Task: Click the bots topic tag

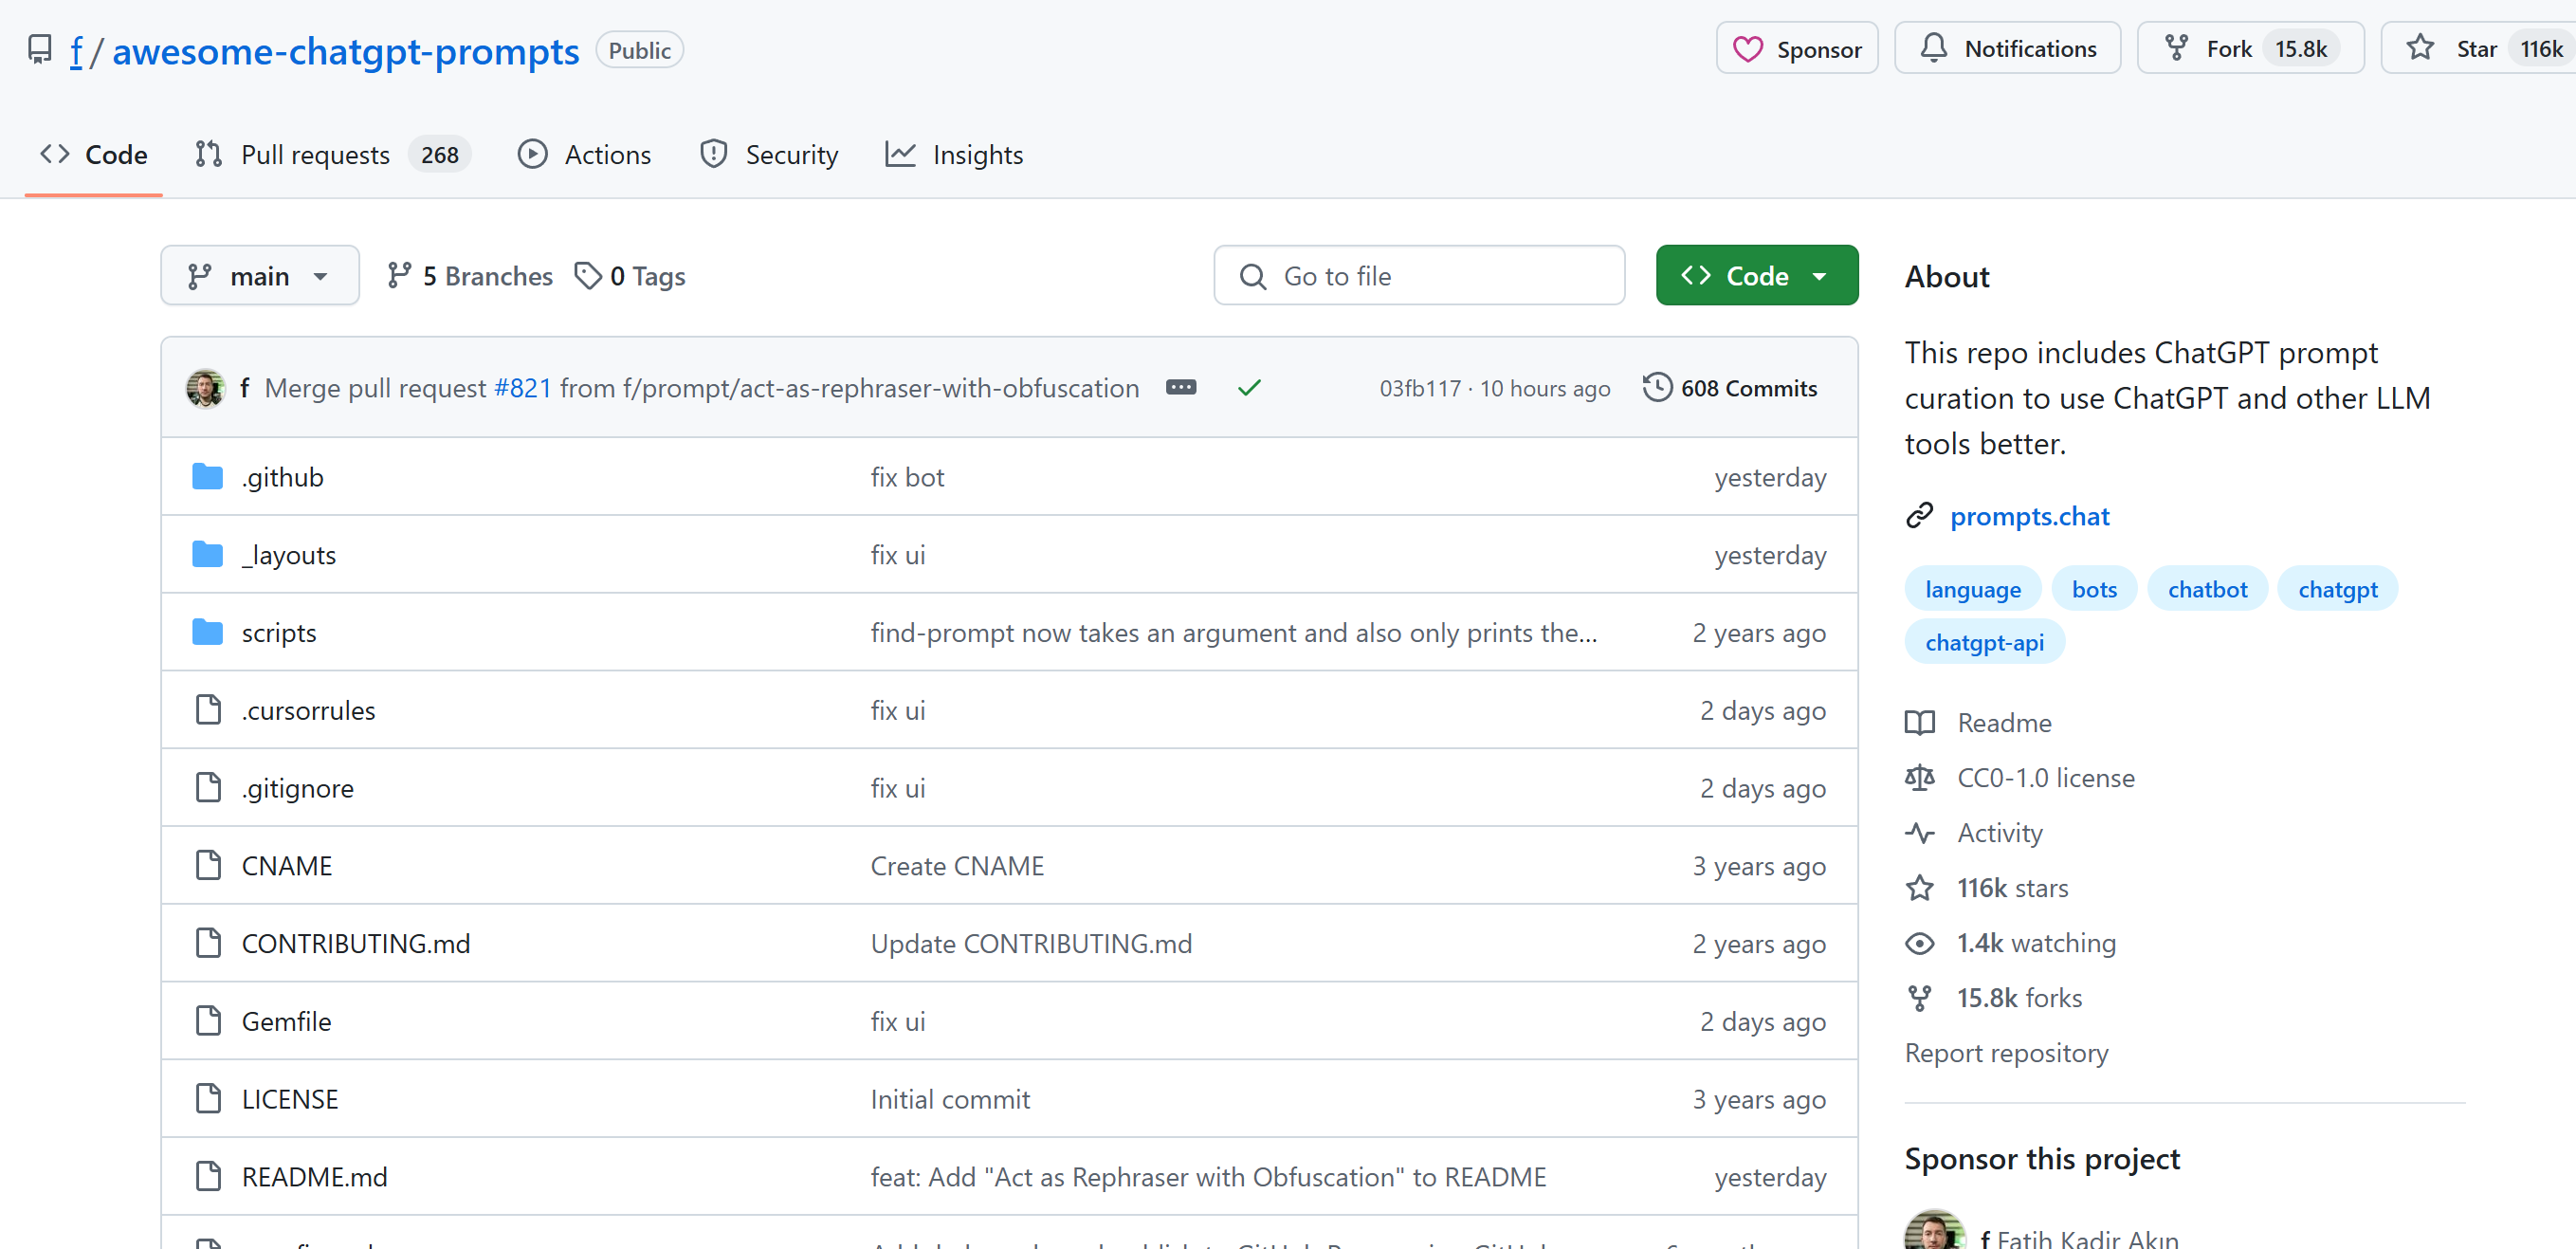Action: tap(2094, 589)
